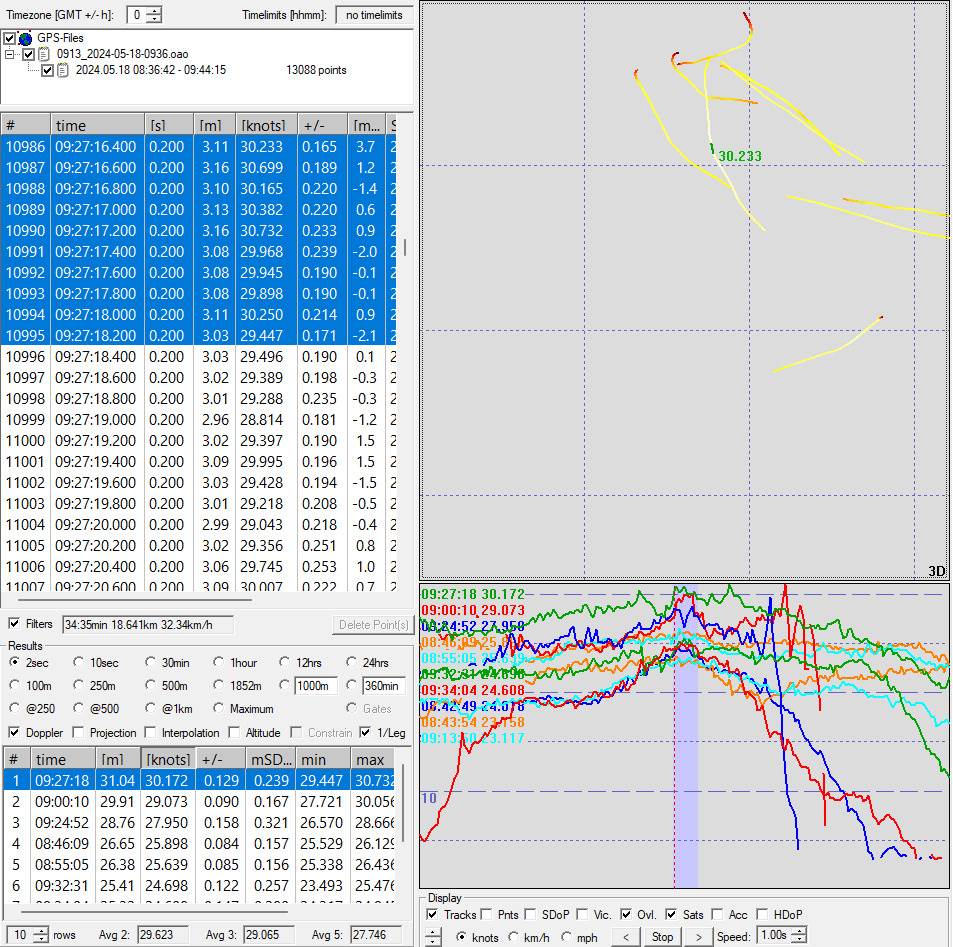The height and width of the screenshot is (947, 953).
Task: Switch speed units to km/h
Action: [514, 937]
